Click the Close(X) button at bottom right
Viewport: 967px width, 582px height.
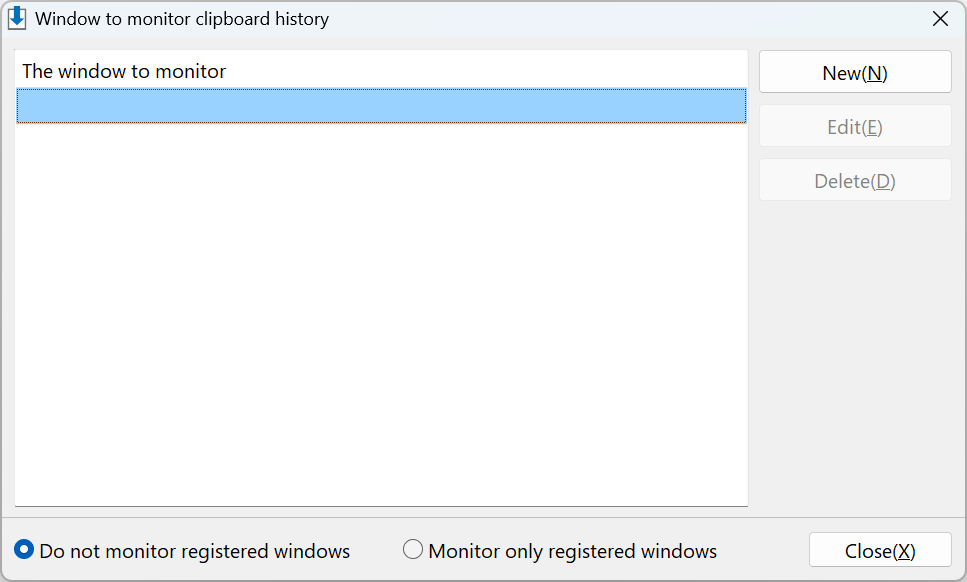[x=880, y=550]
